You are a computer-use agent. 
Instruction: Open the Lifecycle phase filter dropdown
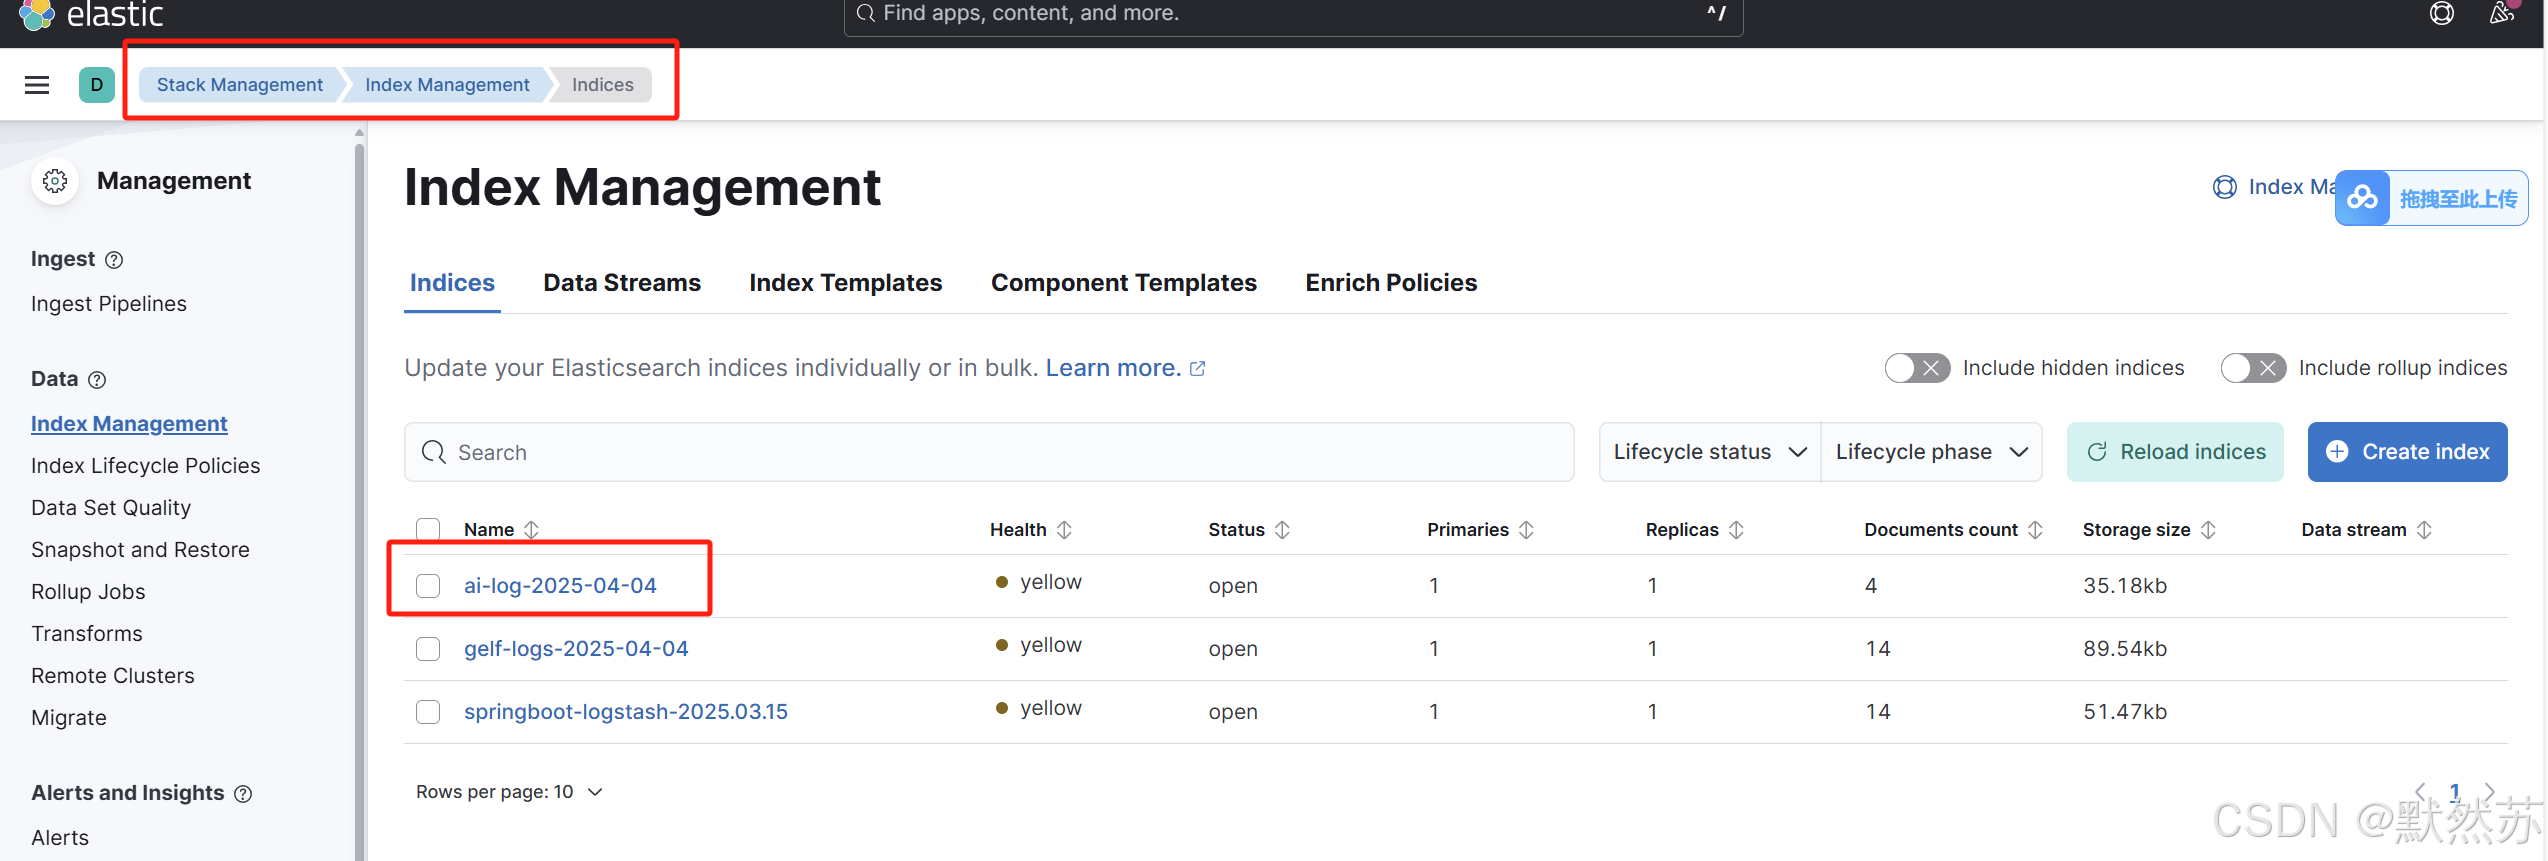[x=1931, y=452]
